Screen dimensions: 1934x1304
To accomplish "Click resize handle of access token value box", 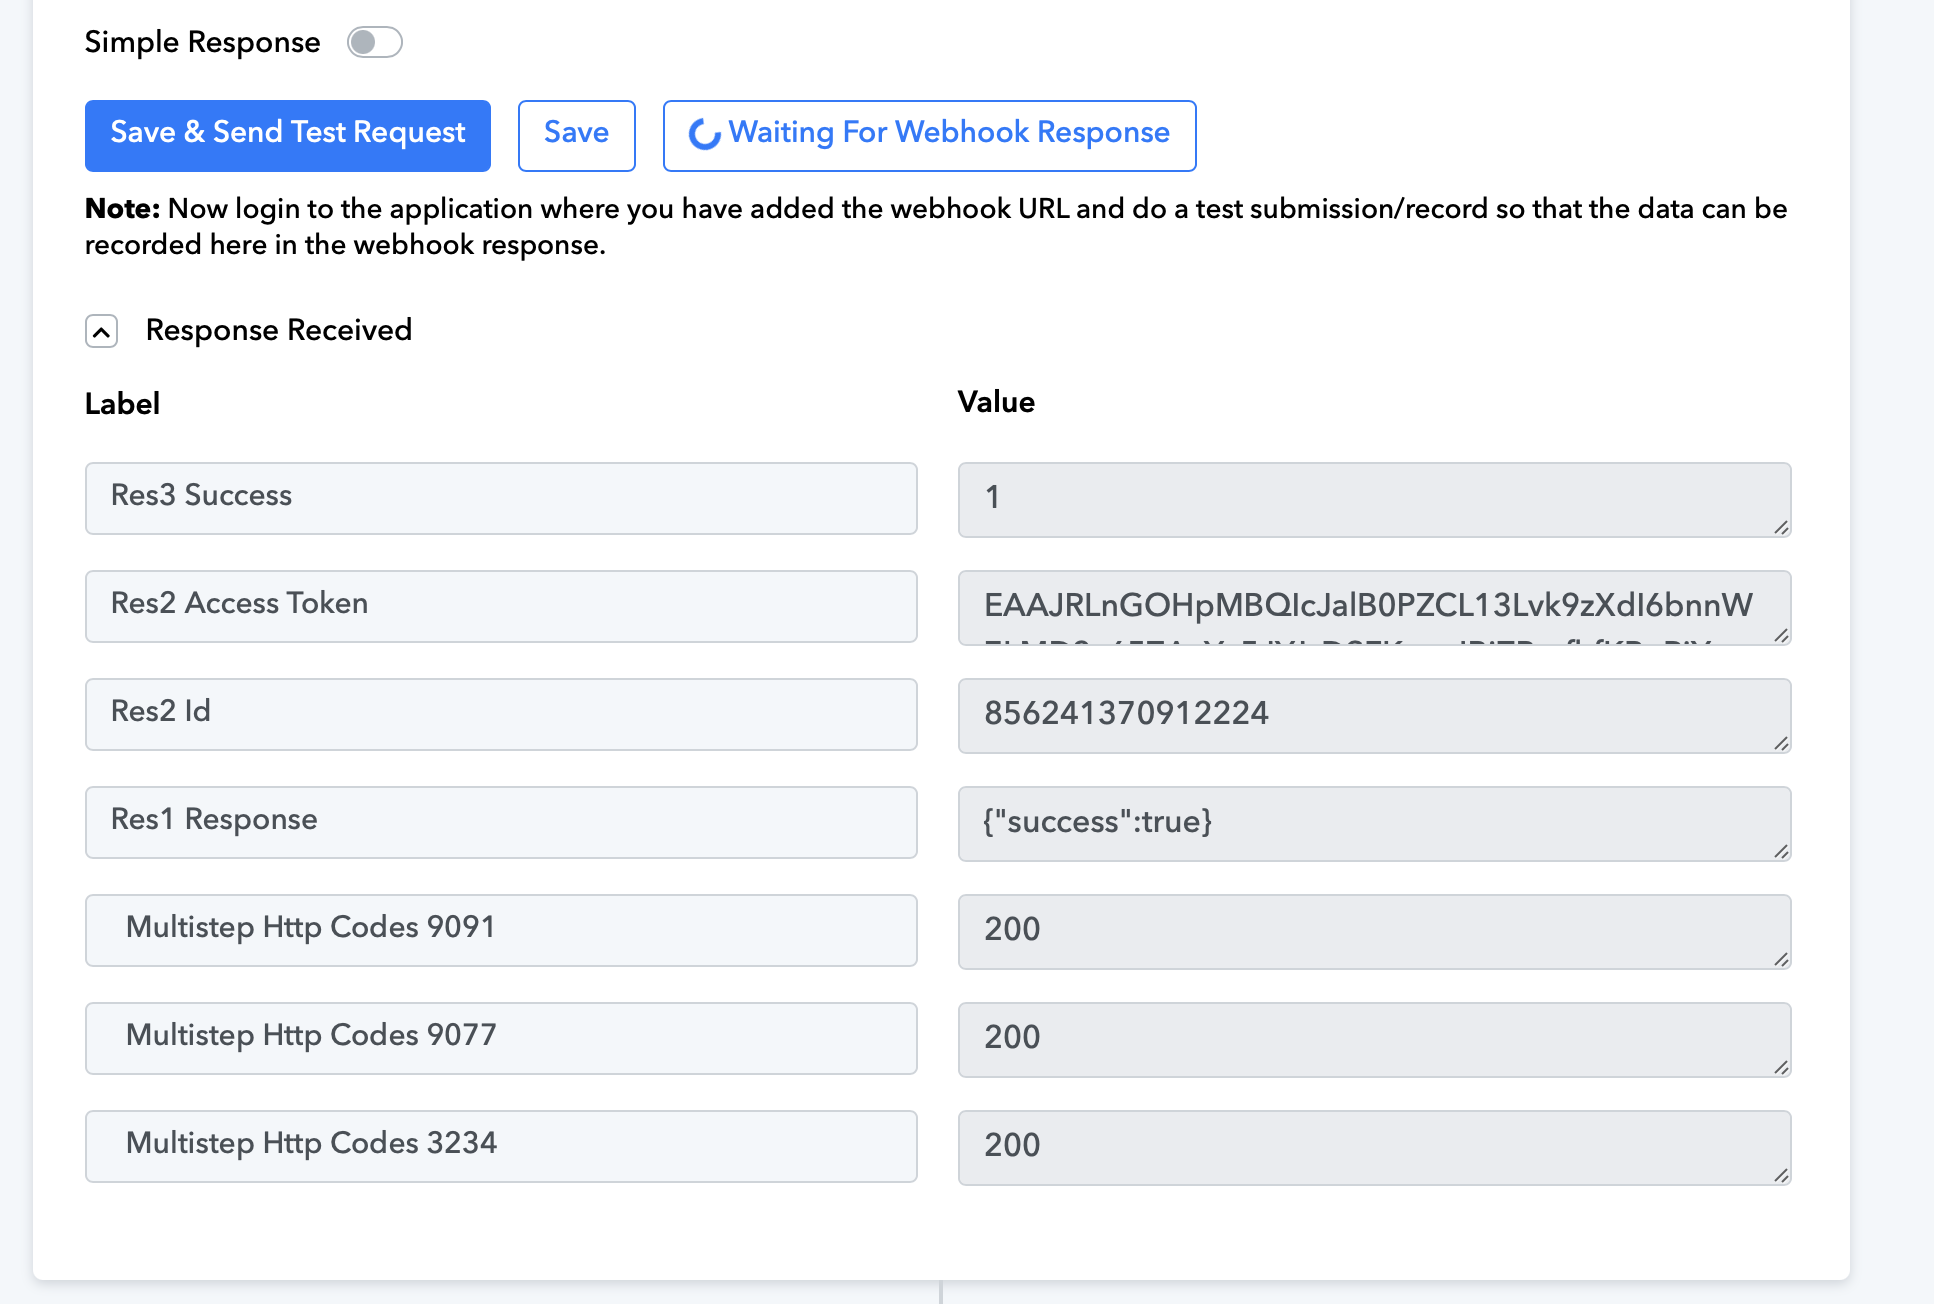I will pyautogui.click(x=1781, y=635).
